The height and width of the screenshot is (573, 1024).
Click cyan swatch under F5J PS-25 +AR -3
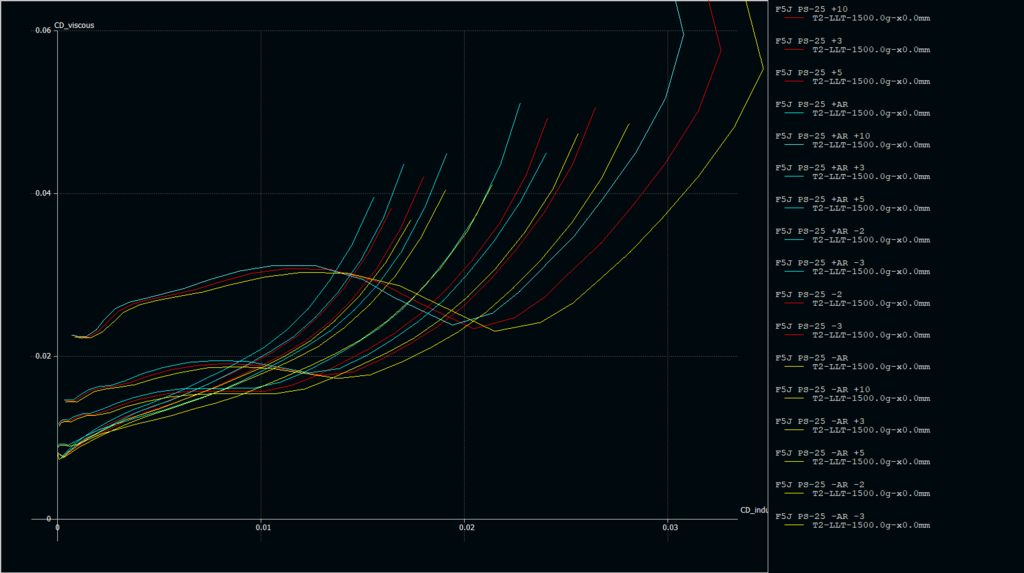pyautogui.click(x=793, y=271)
